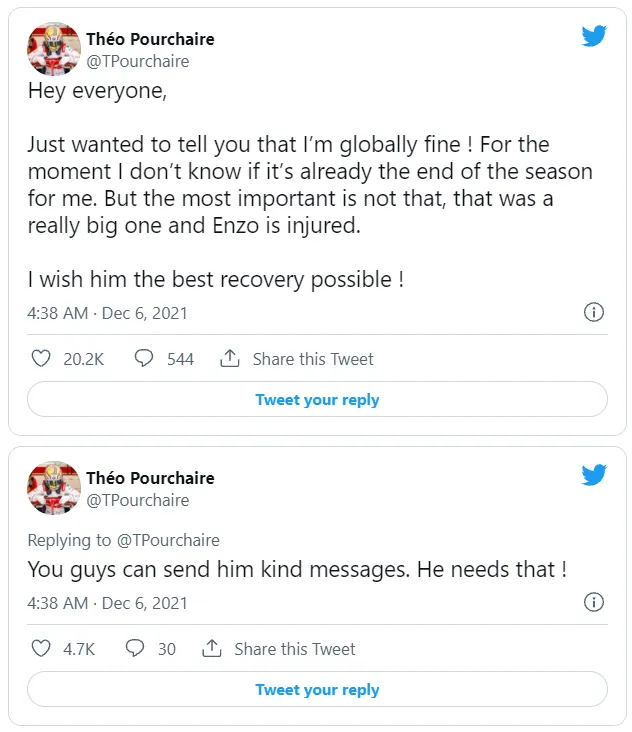
Task: Click the Twitter bird logo in reply tweet
Action: coord(594,476)
